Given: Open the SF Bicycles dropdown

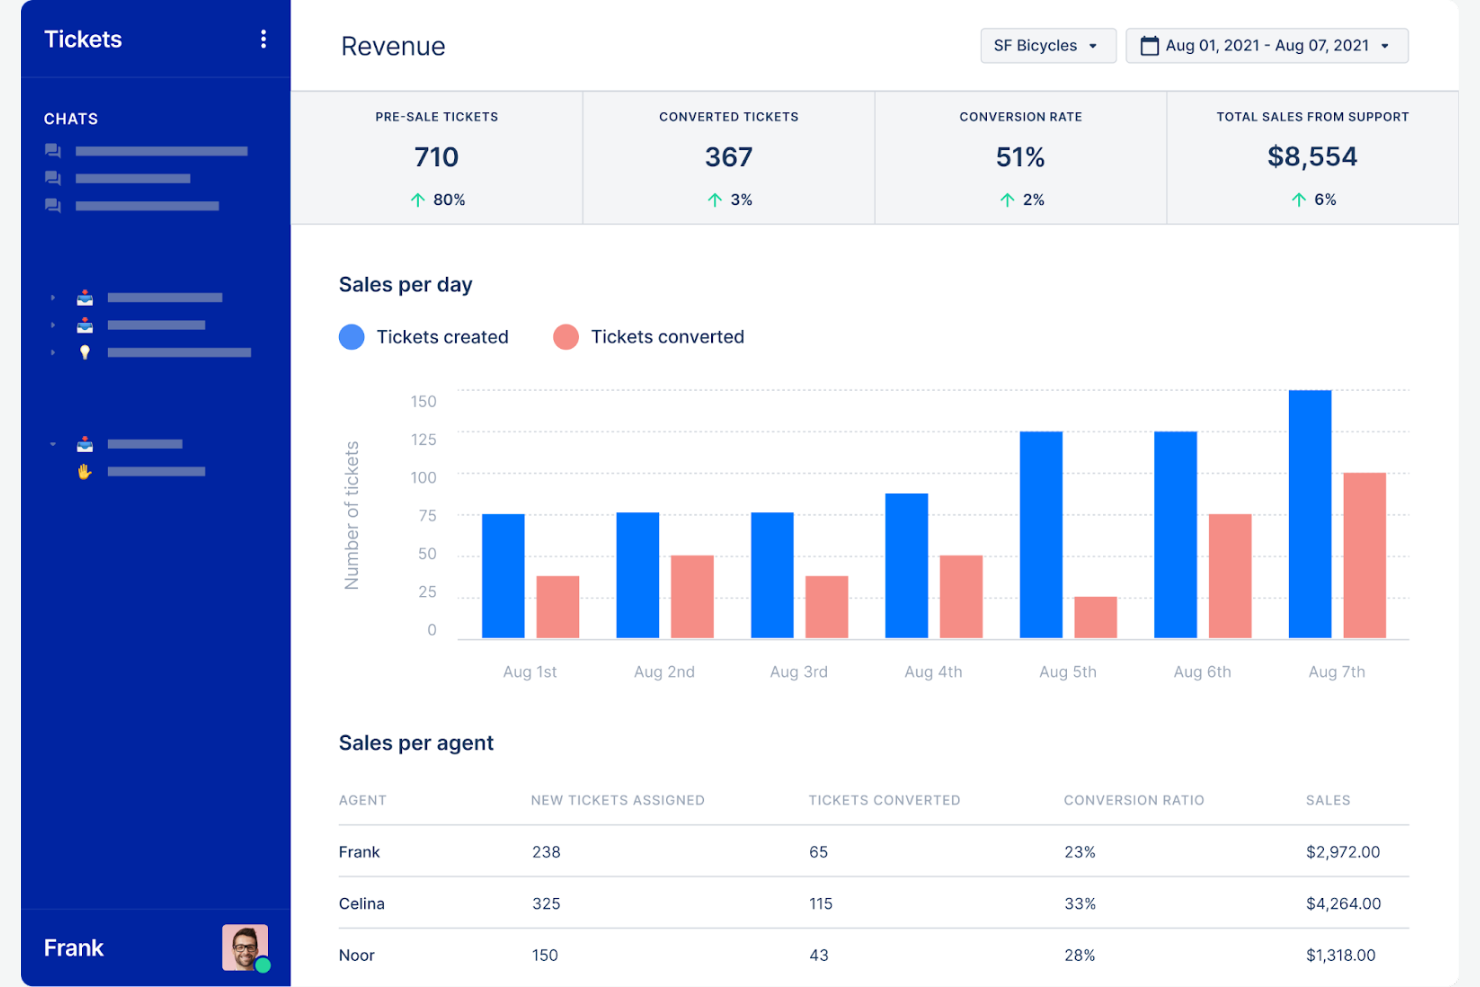Looking at the screenshot, I should click(x=1048, y=46).
